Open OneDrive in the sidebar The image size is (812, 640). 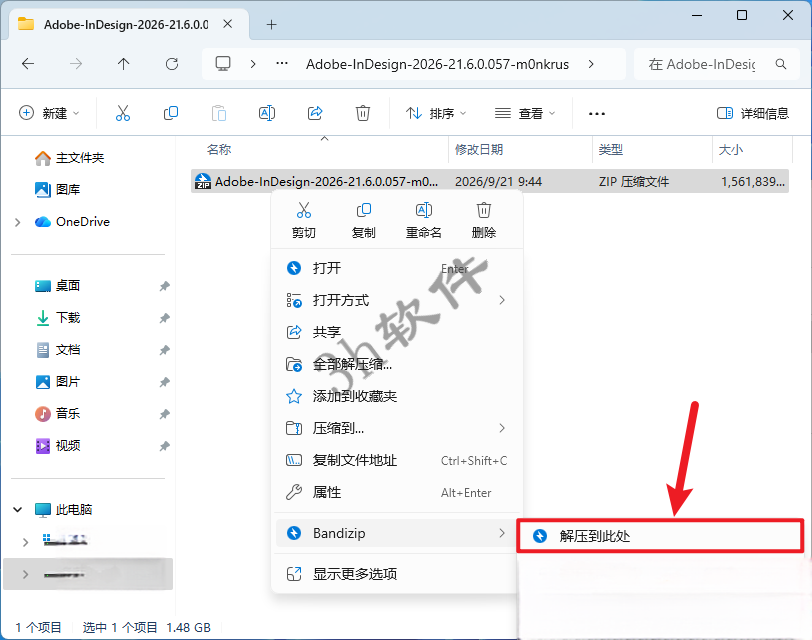(72, 222)
